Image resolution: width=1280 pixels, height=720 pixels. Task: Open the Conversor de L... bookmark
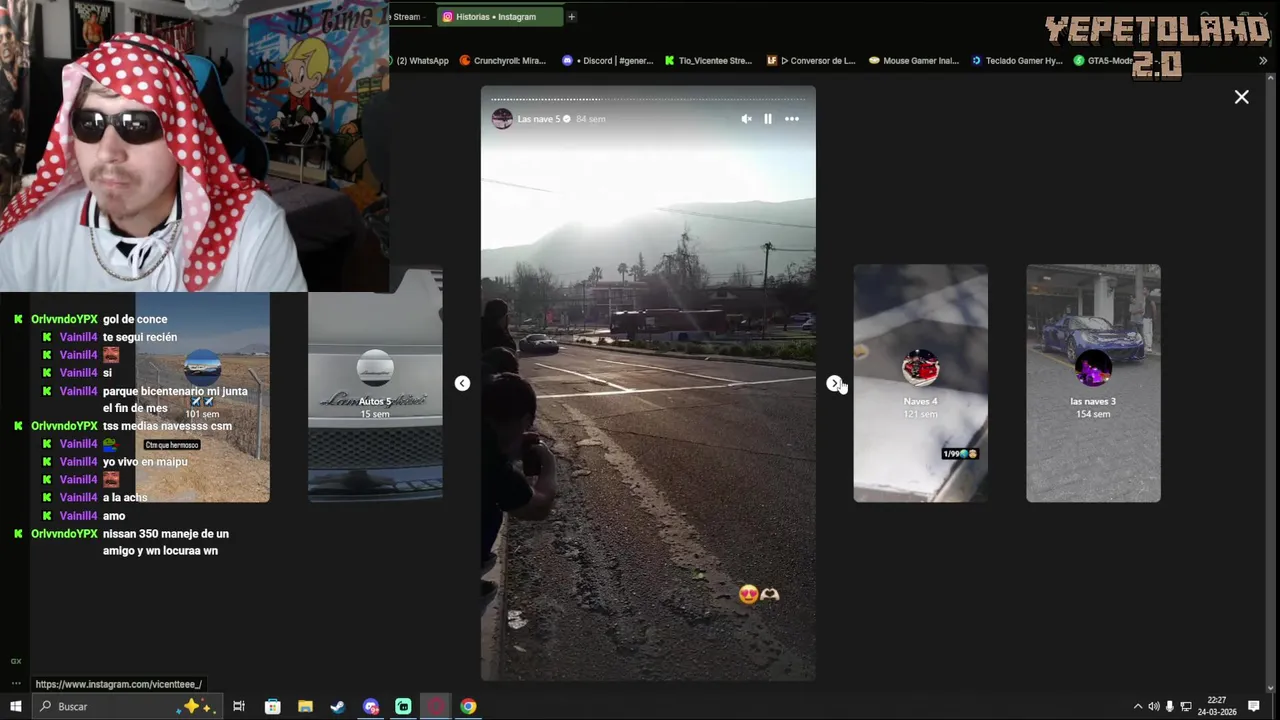[x=811, y=61]
